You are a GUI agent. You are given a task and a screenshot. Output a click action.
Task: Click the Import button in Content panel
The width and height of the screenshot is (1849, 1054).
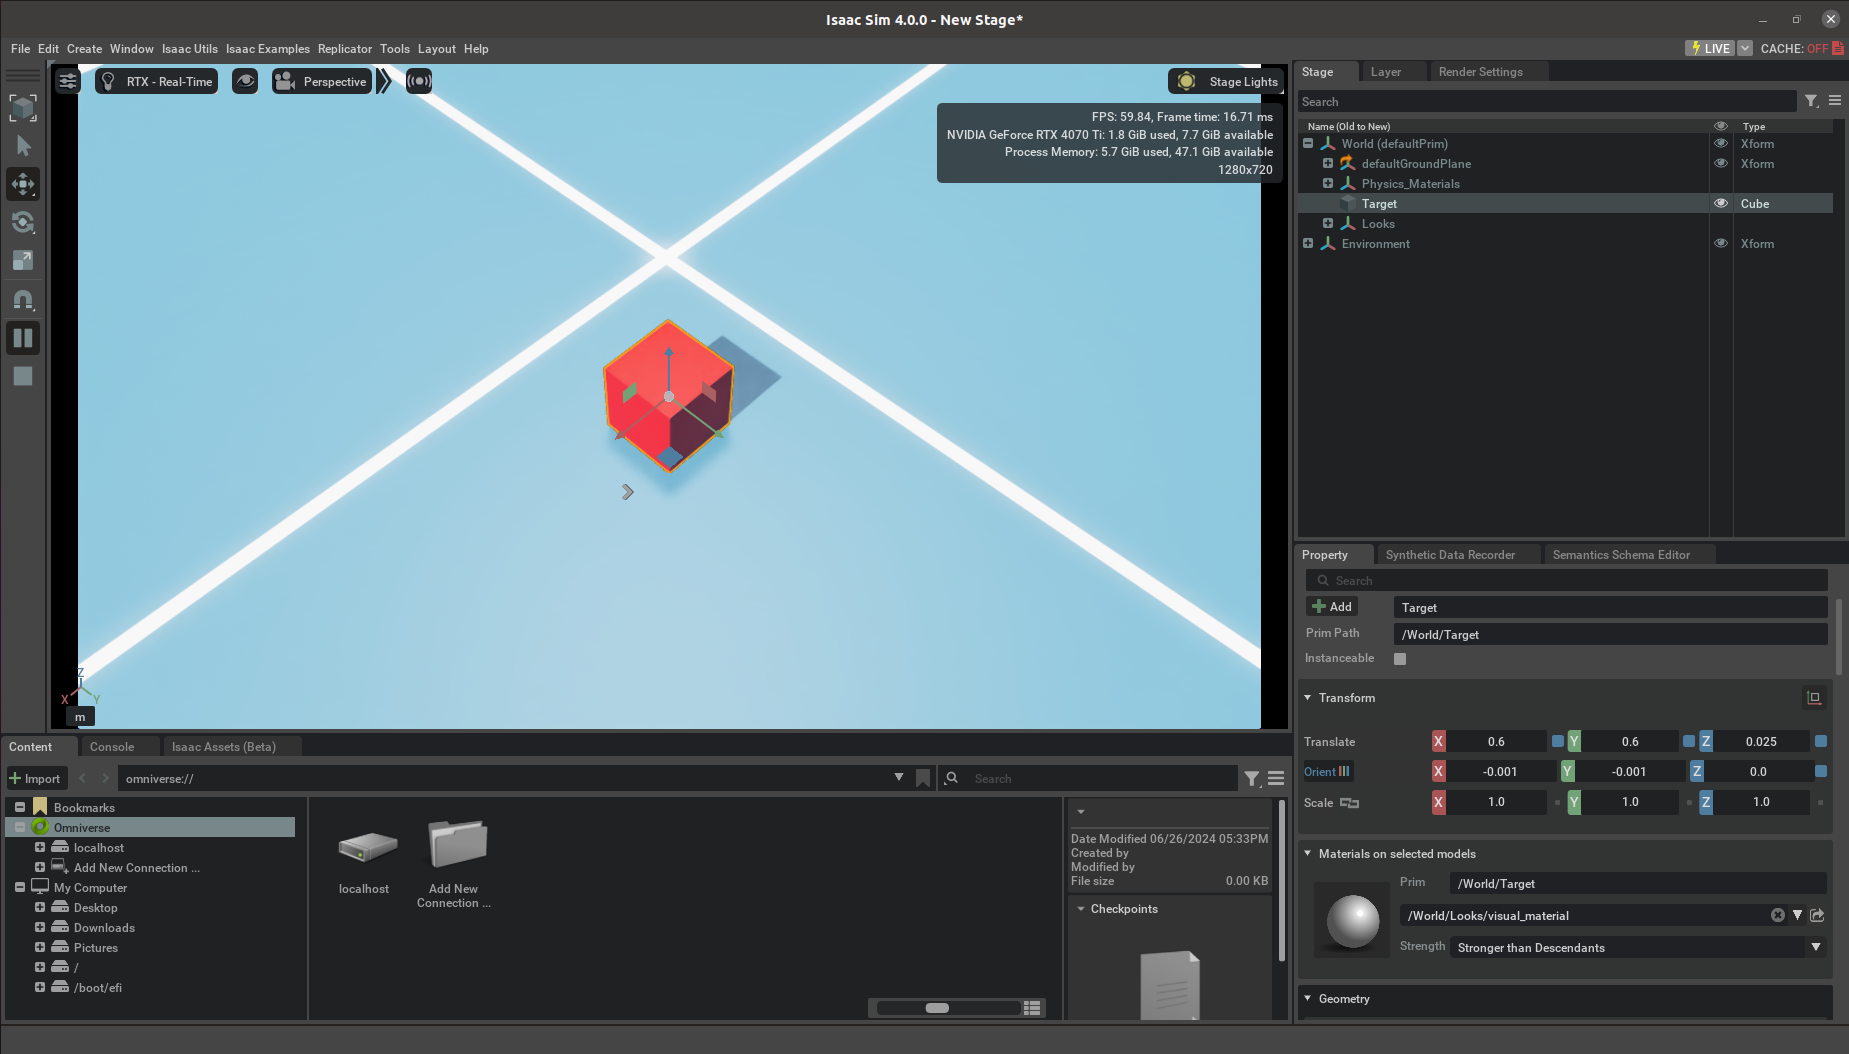35,778
